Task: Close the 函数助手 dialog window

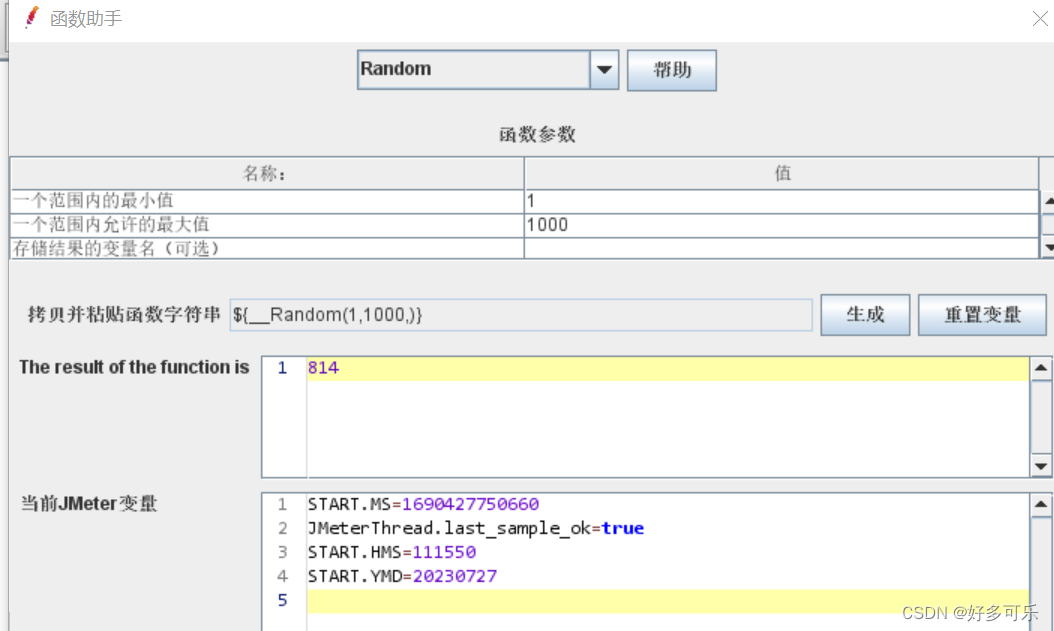Action: coord(1040,19)
